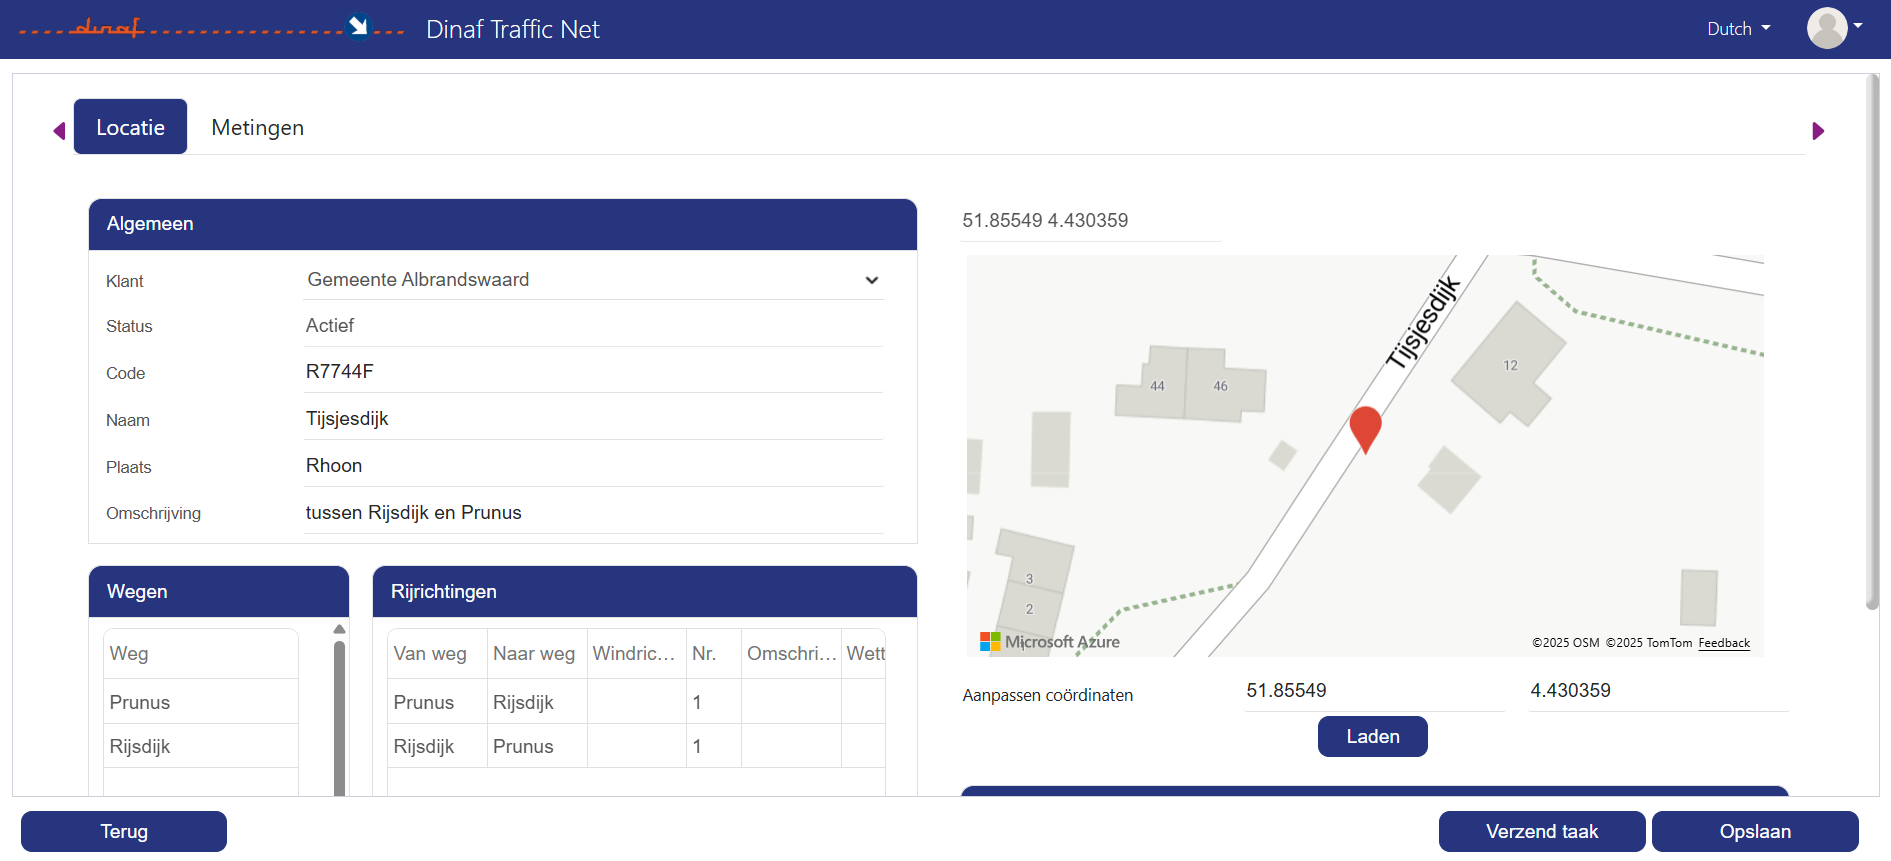Click the Omschrijving column header in Rijrichtingen

click(x=791, y=654)
